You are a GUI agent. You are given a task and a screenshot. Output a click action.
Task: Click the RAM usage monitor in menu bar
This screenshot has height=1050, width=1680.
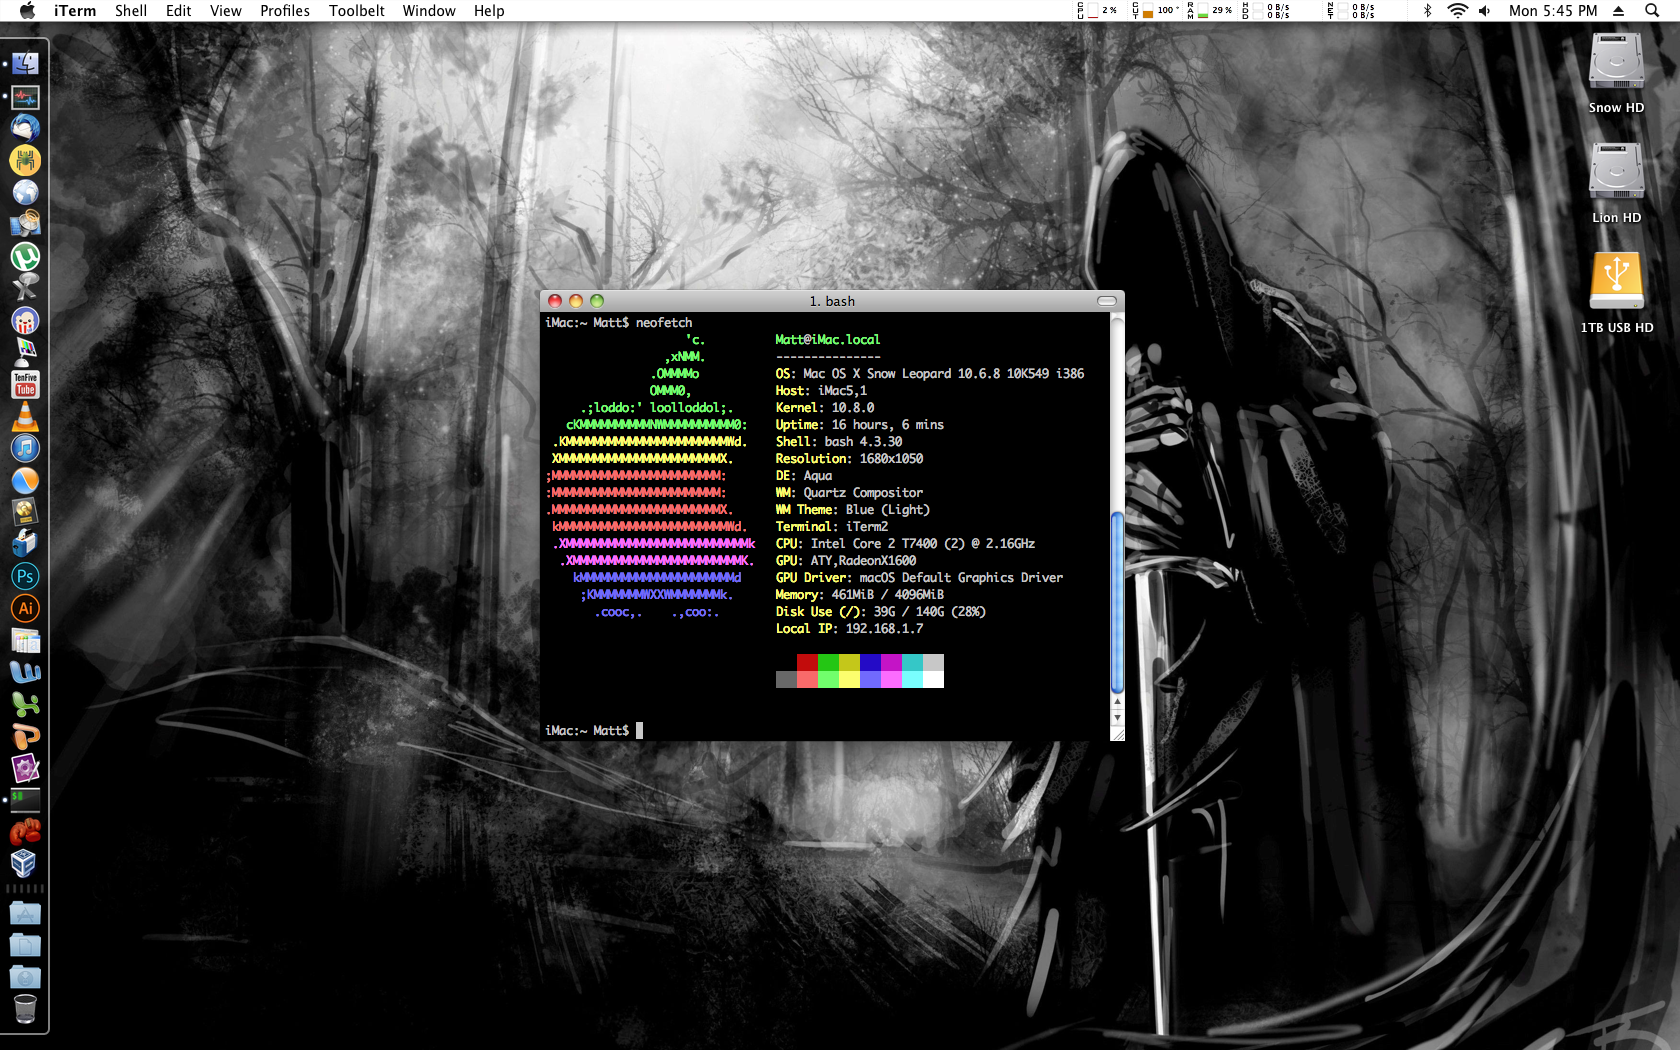pos(1210,11)
